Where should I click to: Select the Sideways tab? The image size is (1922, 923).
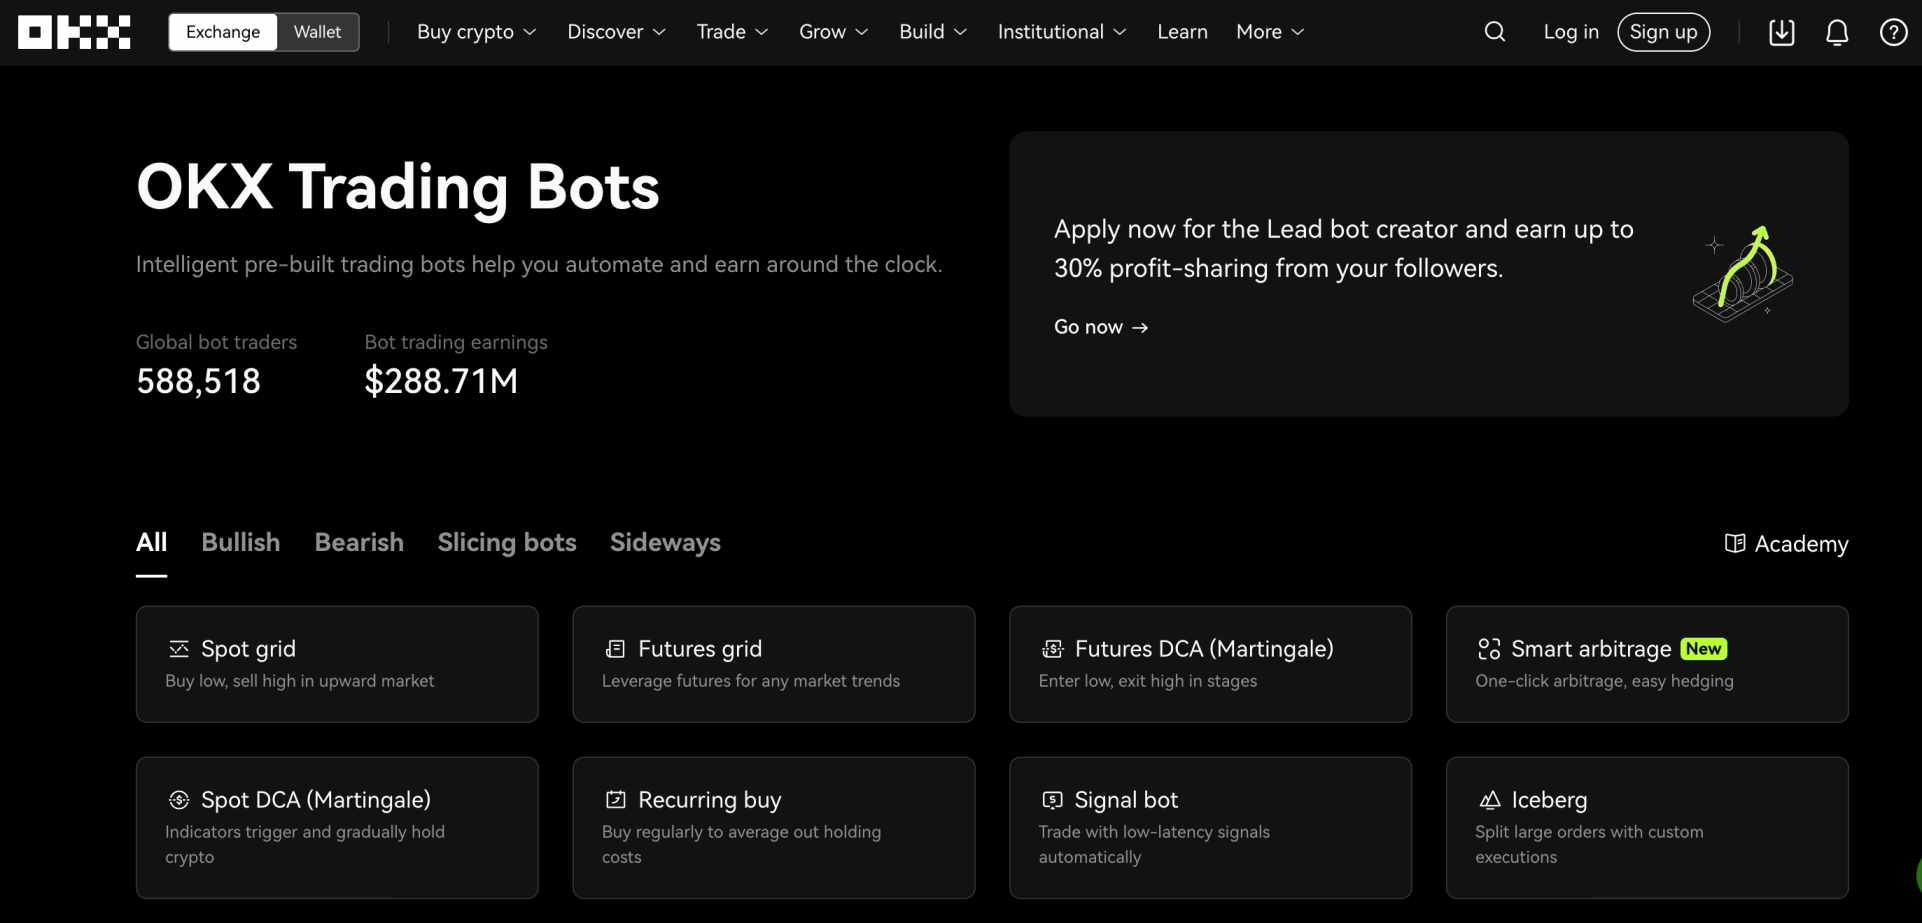tap(665, 543)
